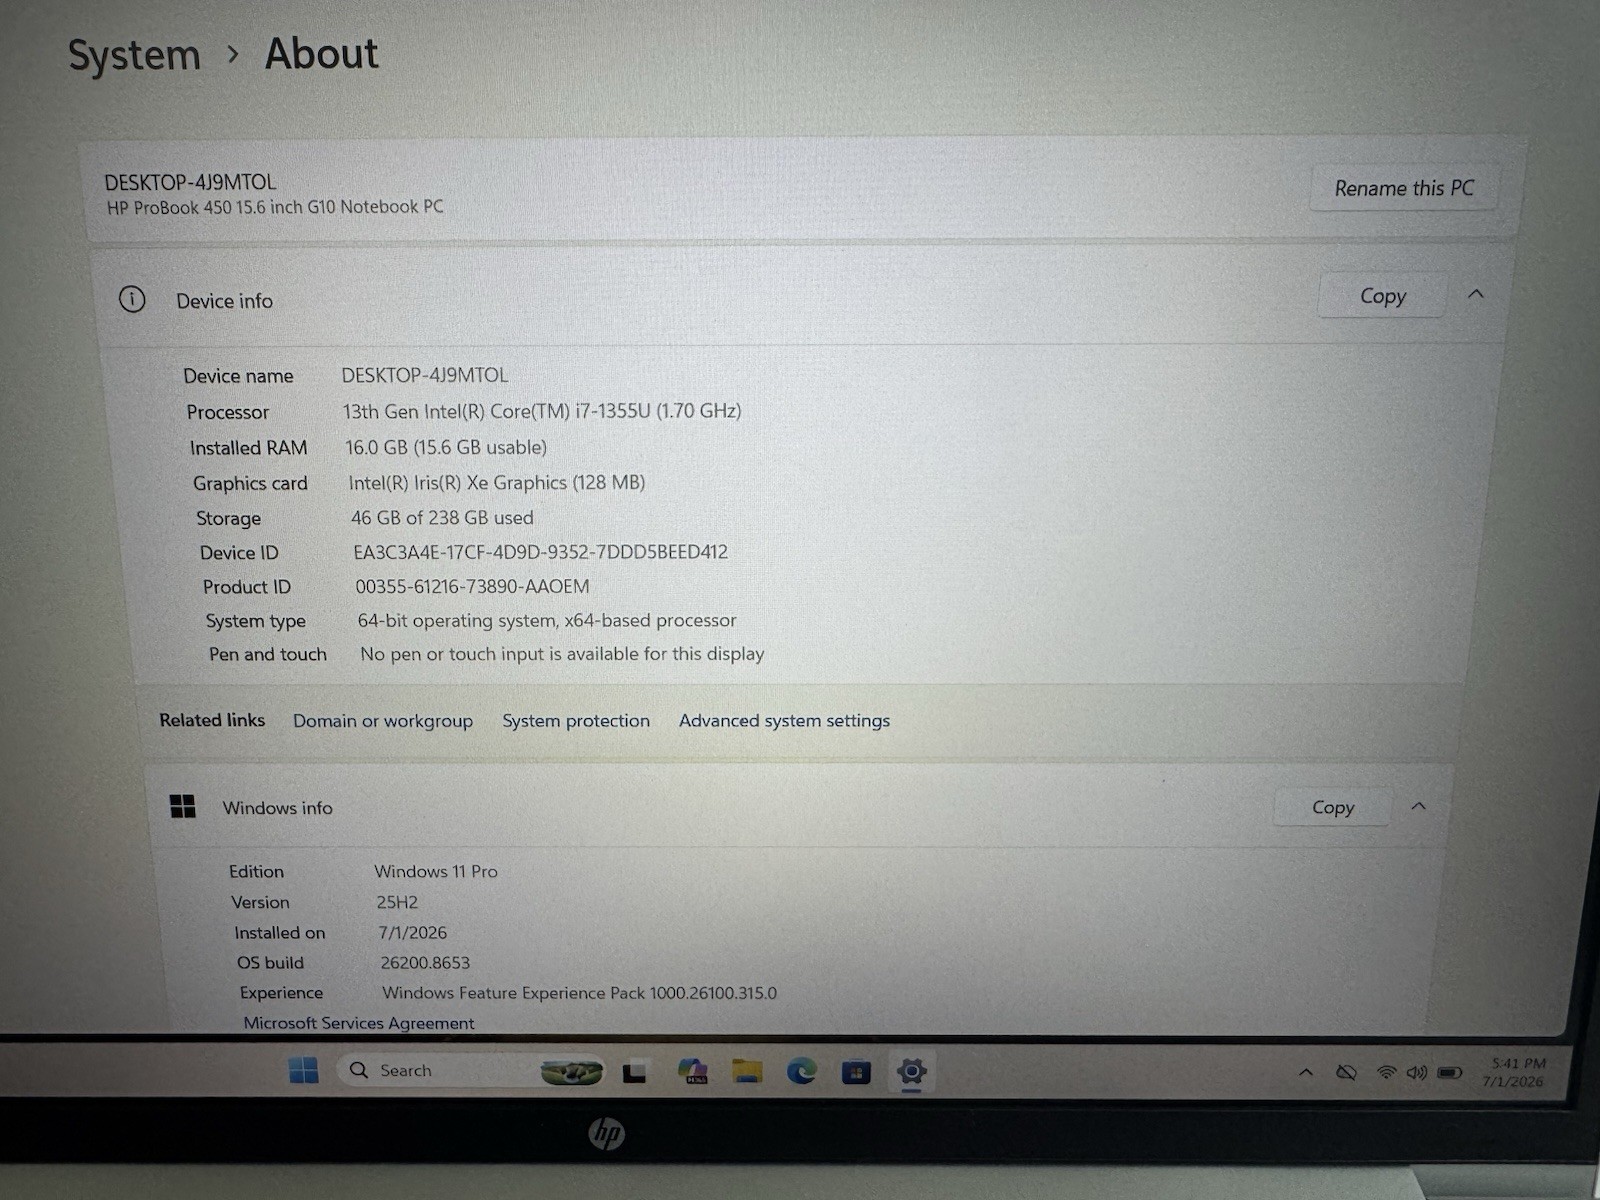Copy the Device info details
Screen dimensions: 1600x1200
click(1382, 296)
